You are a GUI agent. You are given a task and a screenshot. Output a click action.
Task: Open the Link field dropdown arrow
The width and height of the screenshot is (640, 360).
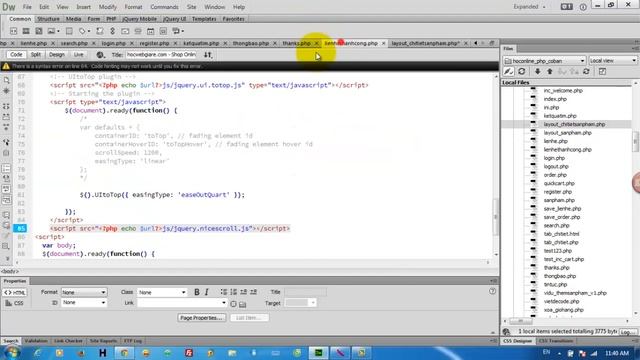224,303
